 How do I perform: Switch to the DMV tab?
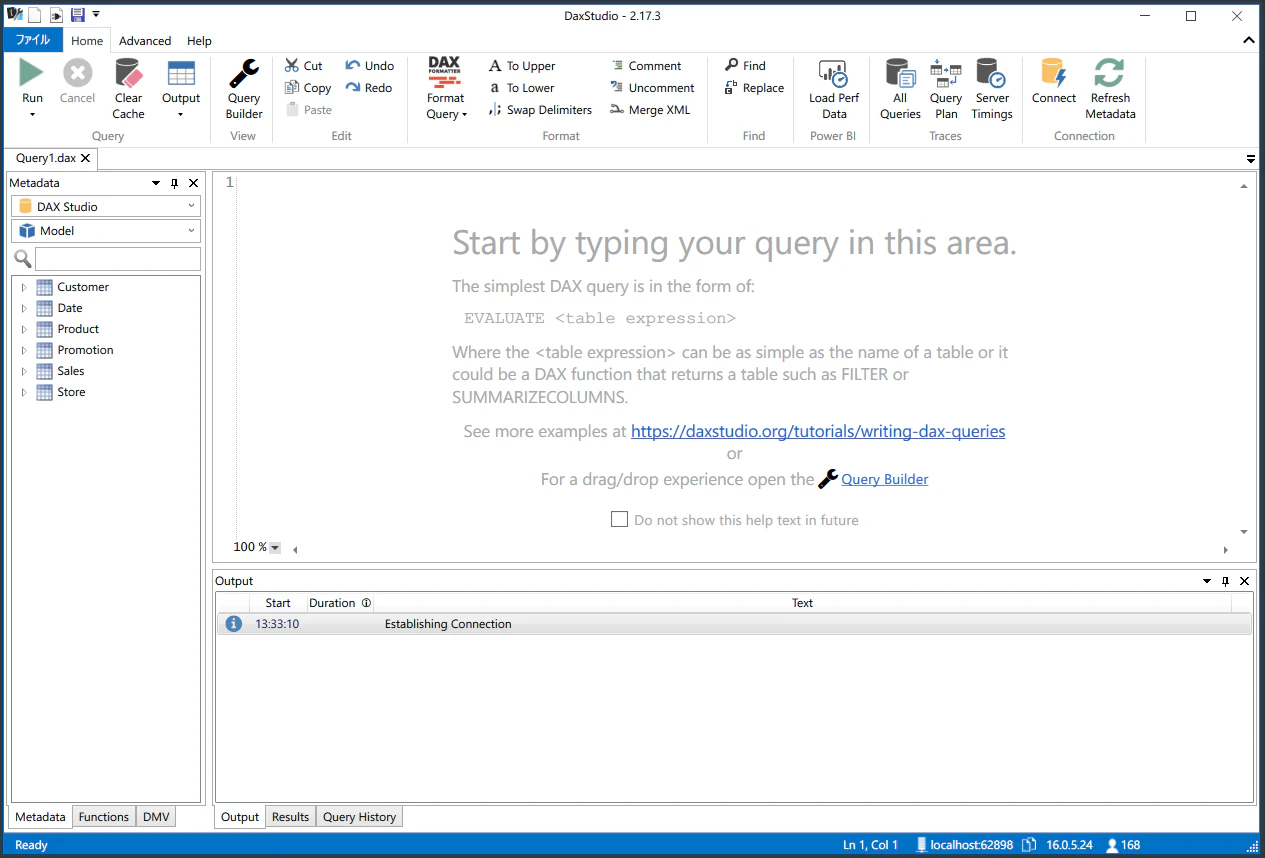(x=156, y=817)
